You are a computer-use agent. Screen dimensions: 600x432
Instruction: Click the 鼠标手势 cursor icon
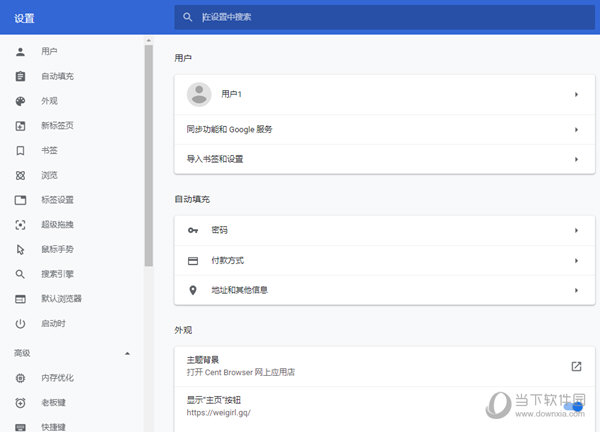point(20,249)
